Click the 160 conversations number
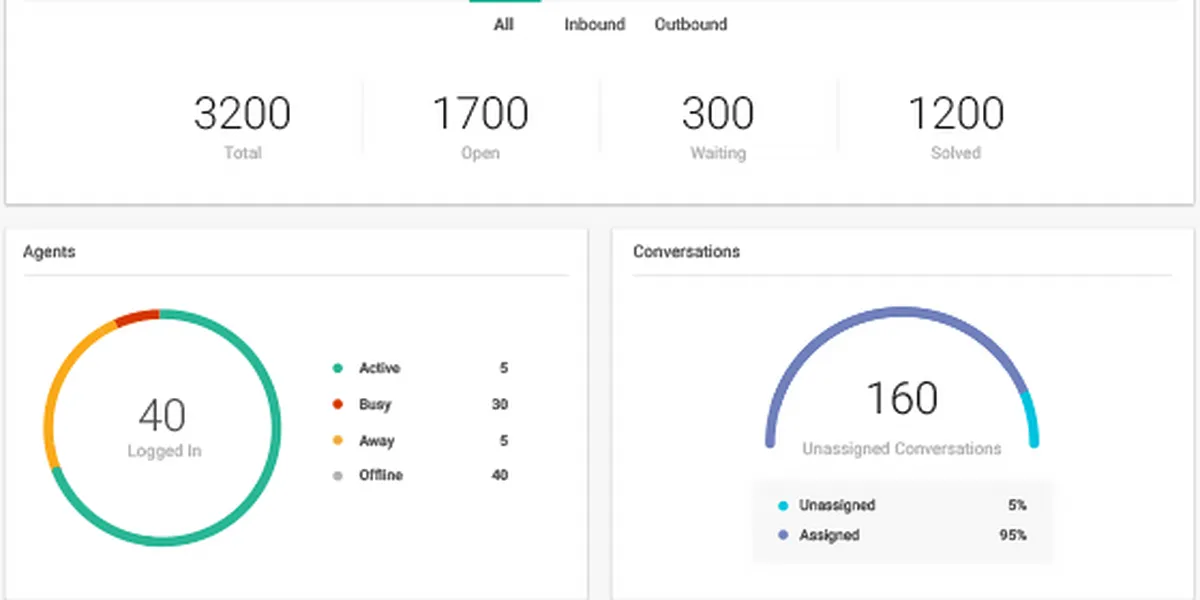This screenshot has height=600, width=1200. click(902, 398)
